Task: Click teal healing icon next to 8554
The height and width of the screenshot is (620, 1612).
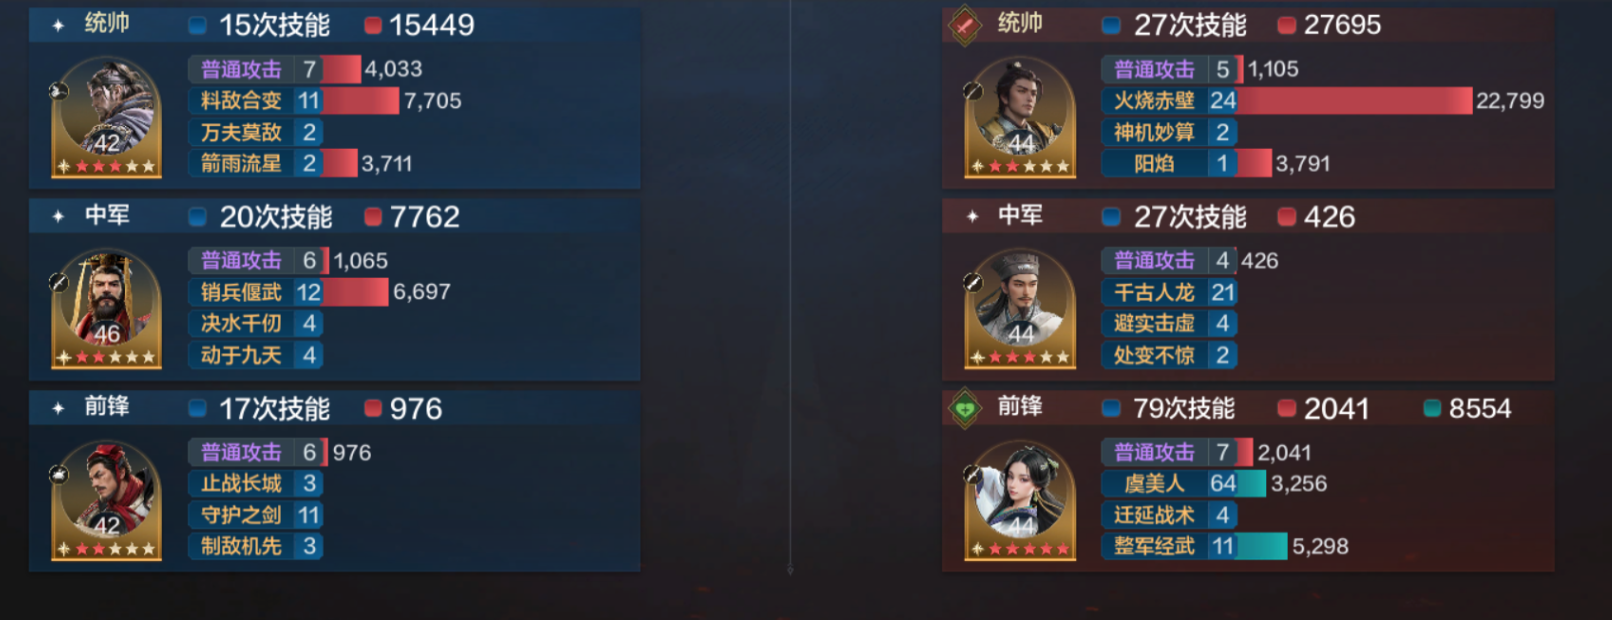Action: (1432, 408)
